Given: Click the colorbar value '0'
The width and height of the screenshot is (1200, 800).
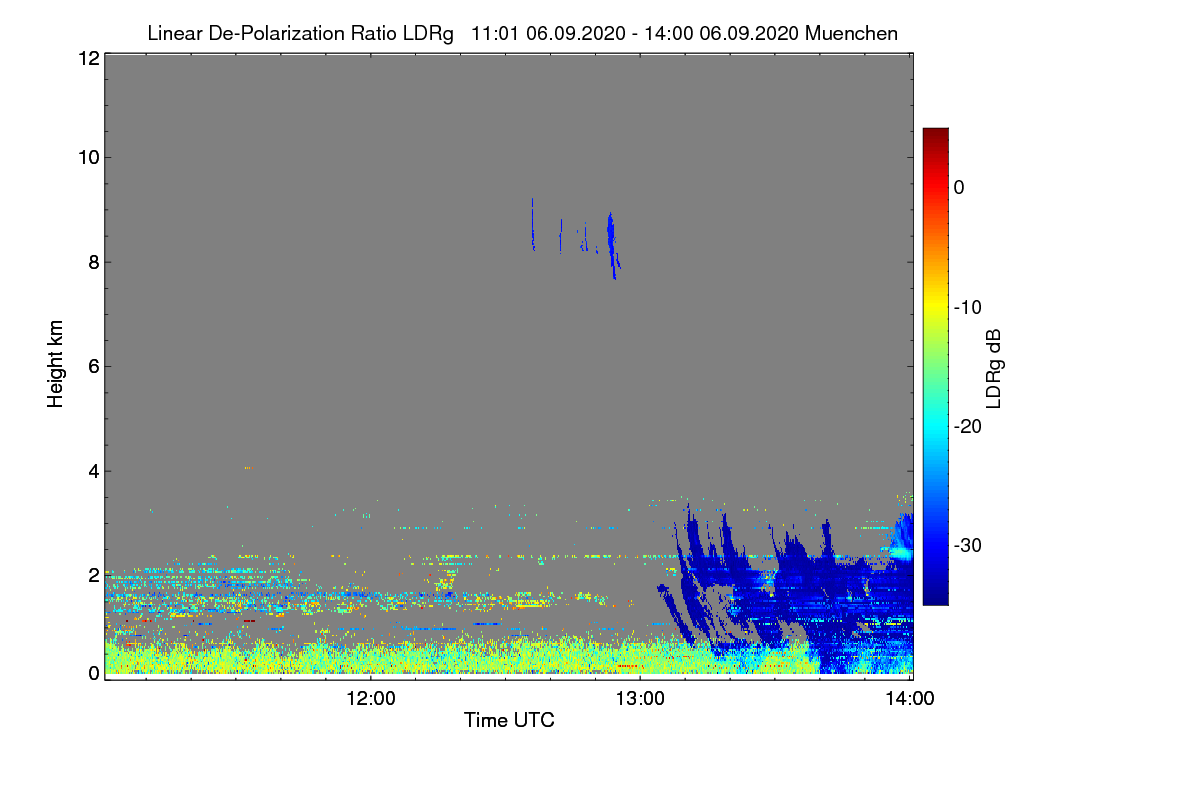Looking at the screenshot, I should pos(960,187).
